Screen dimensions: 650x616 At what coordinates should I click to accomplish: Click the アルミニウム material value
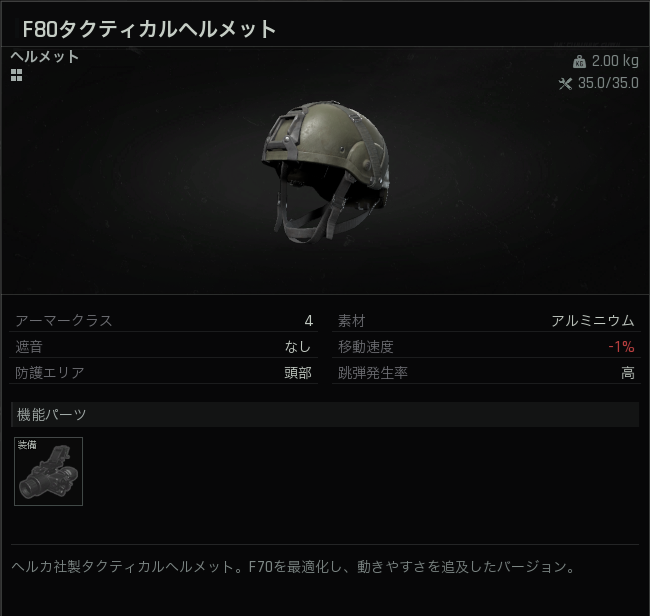pos(593,321)
